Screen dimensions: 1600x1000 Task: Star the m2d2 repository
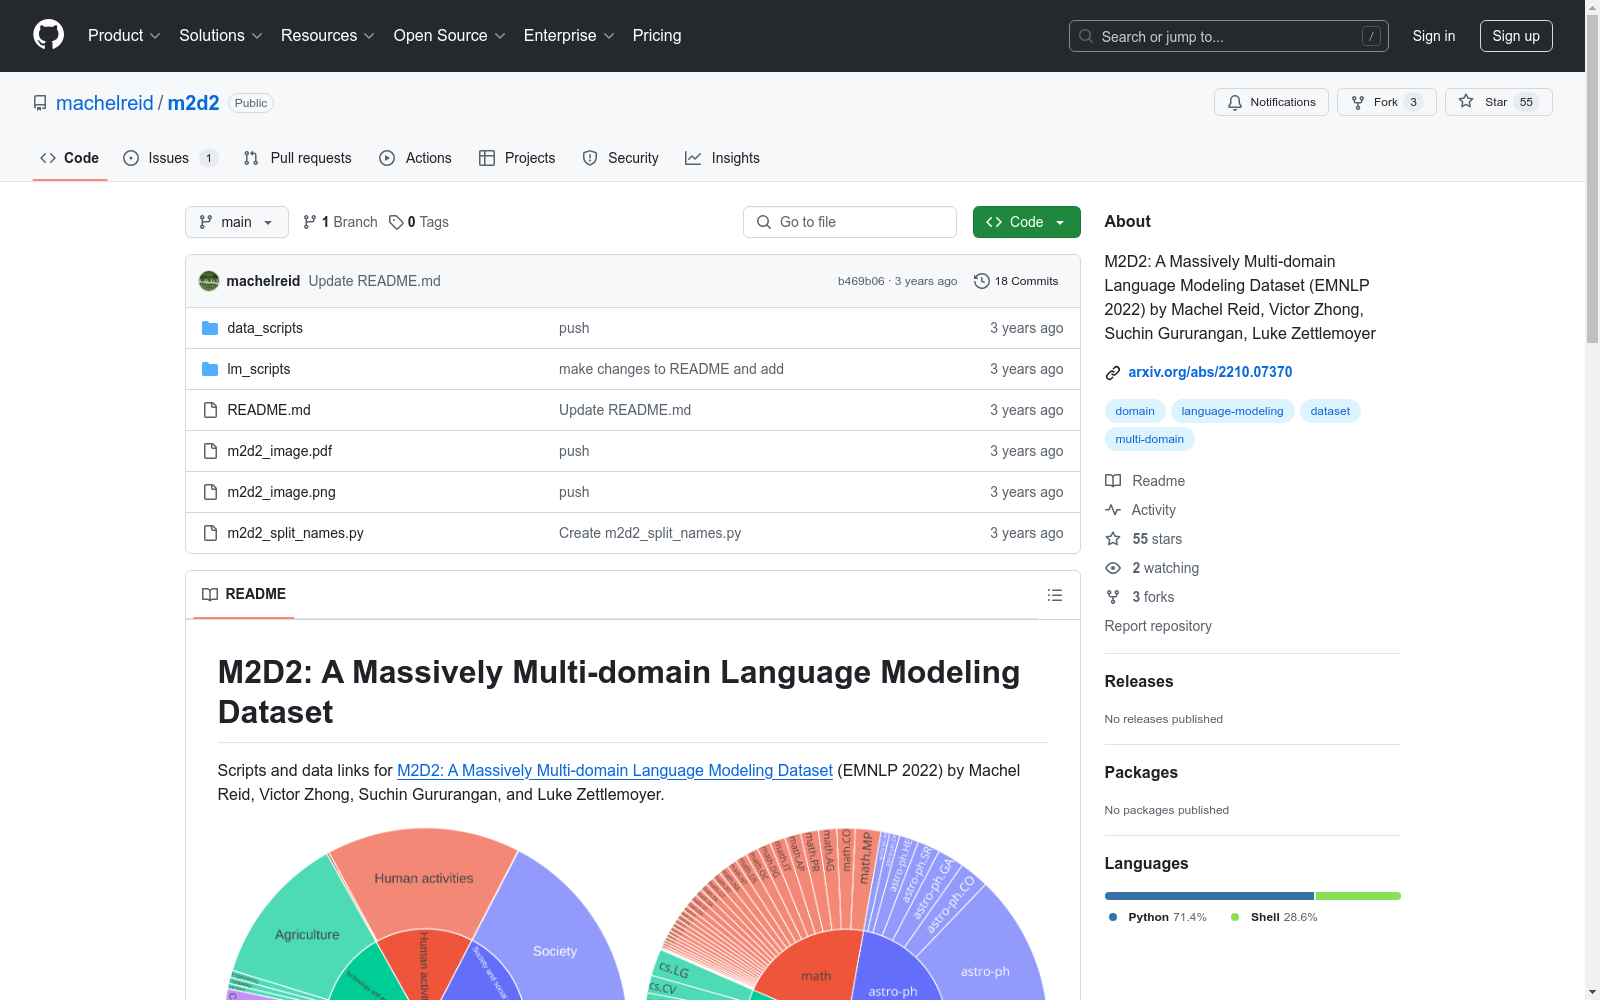tap(1498, 102)
